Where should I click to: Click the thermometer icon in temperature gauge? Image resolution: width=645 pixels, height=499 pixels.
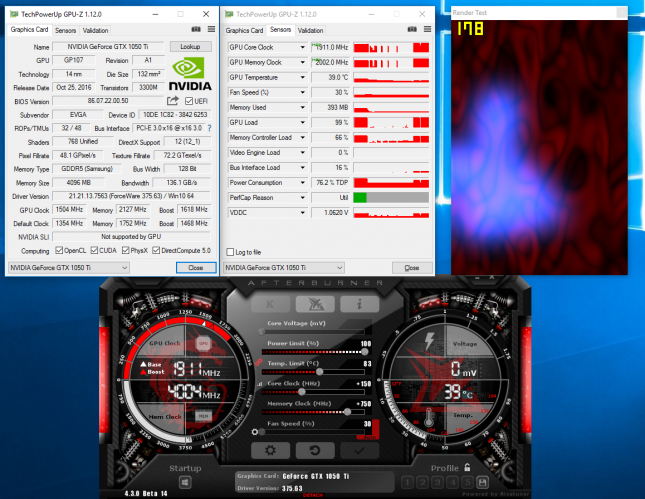[x=429, y=418]
